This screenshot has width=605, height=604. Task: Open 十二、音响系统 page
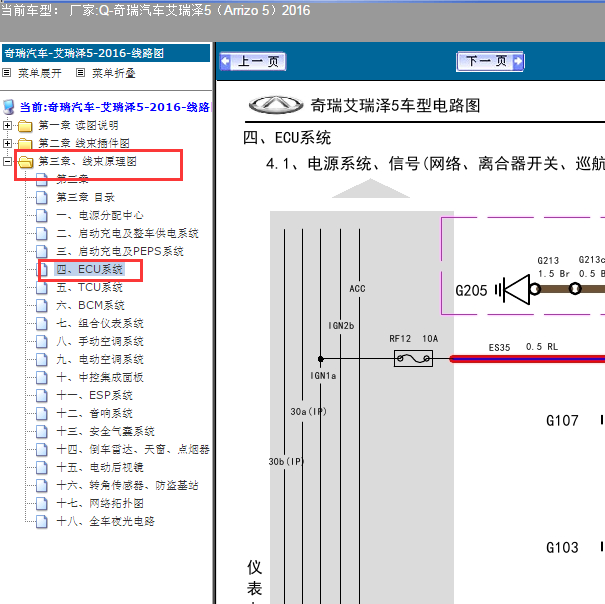(x=95, y=413)
